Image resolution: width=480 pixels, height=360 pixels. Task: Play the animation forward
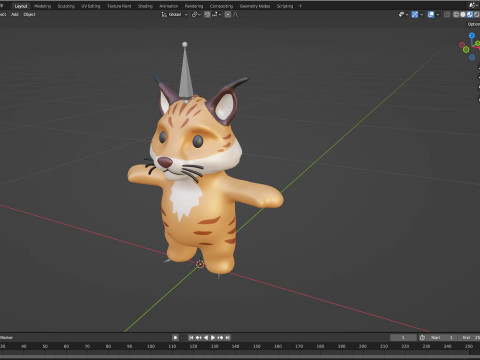coord(213,337)
